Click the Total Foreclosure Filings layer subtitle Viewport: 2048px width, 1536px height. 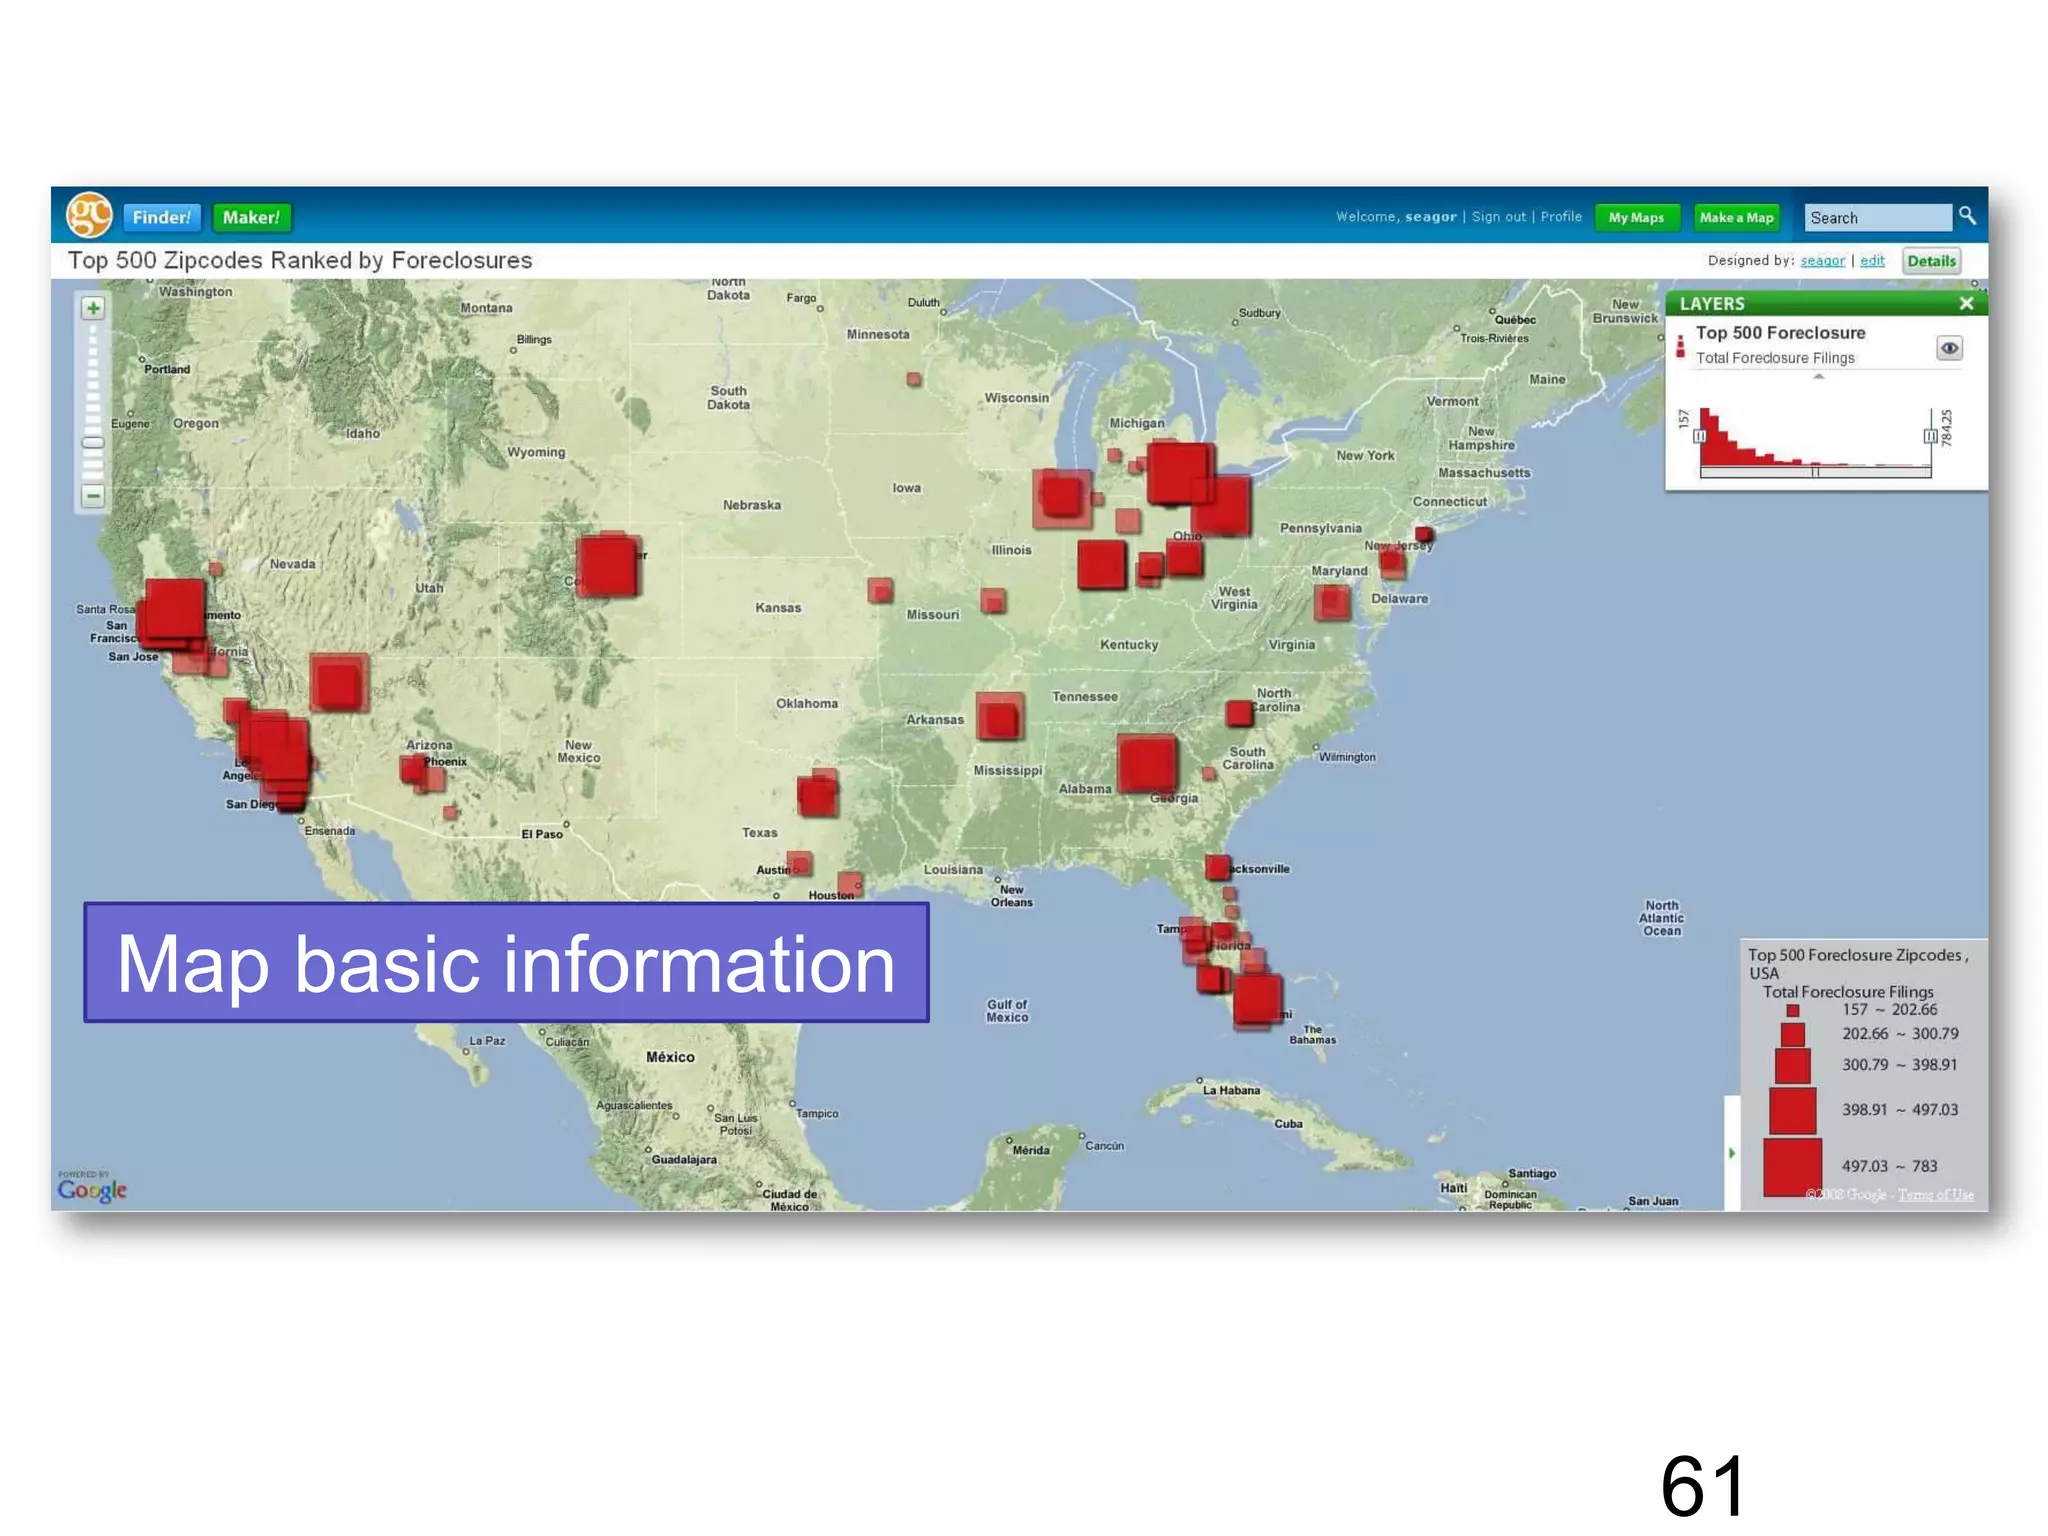tap(1775, 358)
